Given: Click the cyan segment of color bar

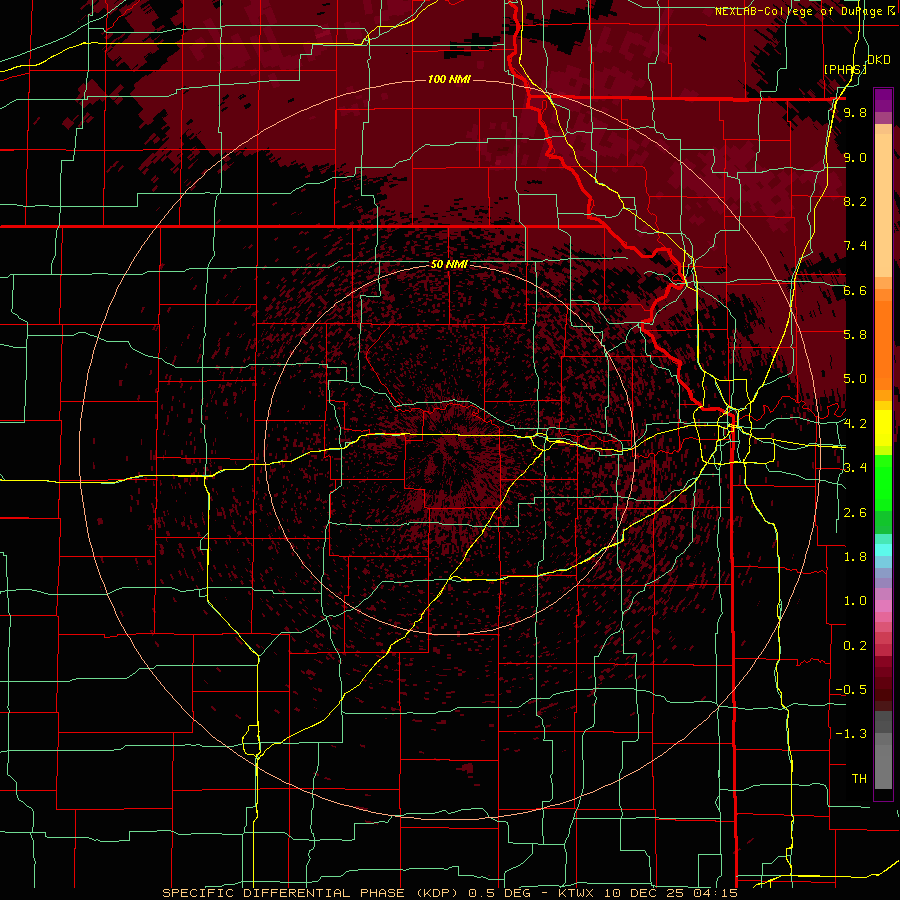Looking at the screenshot, I should (883, 550).
